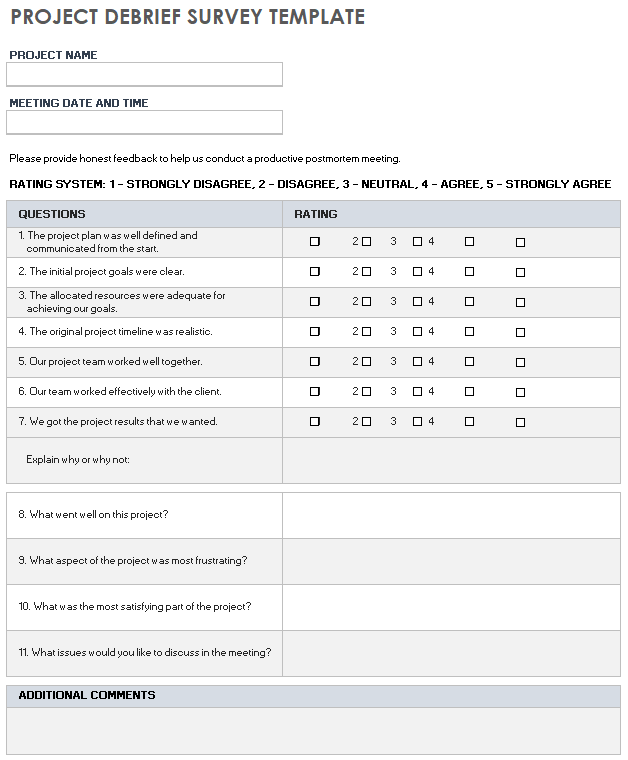
Task: Click the answer box for 'What went well'
Action: [x=451, y=515]
